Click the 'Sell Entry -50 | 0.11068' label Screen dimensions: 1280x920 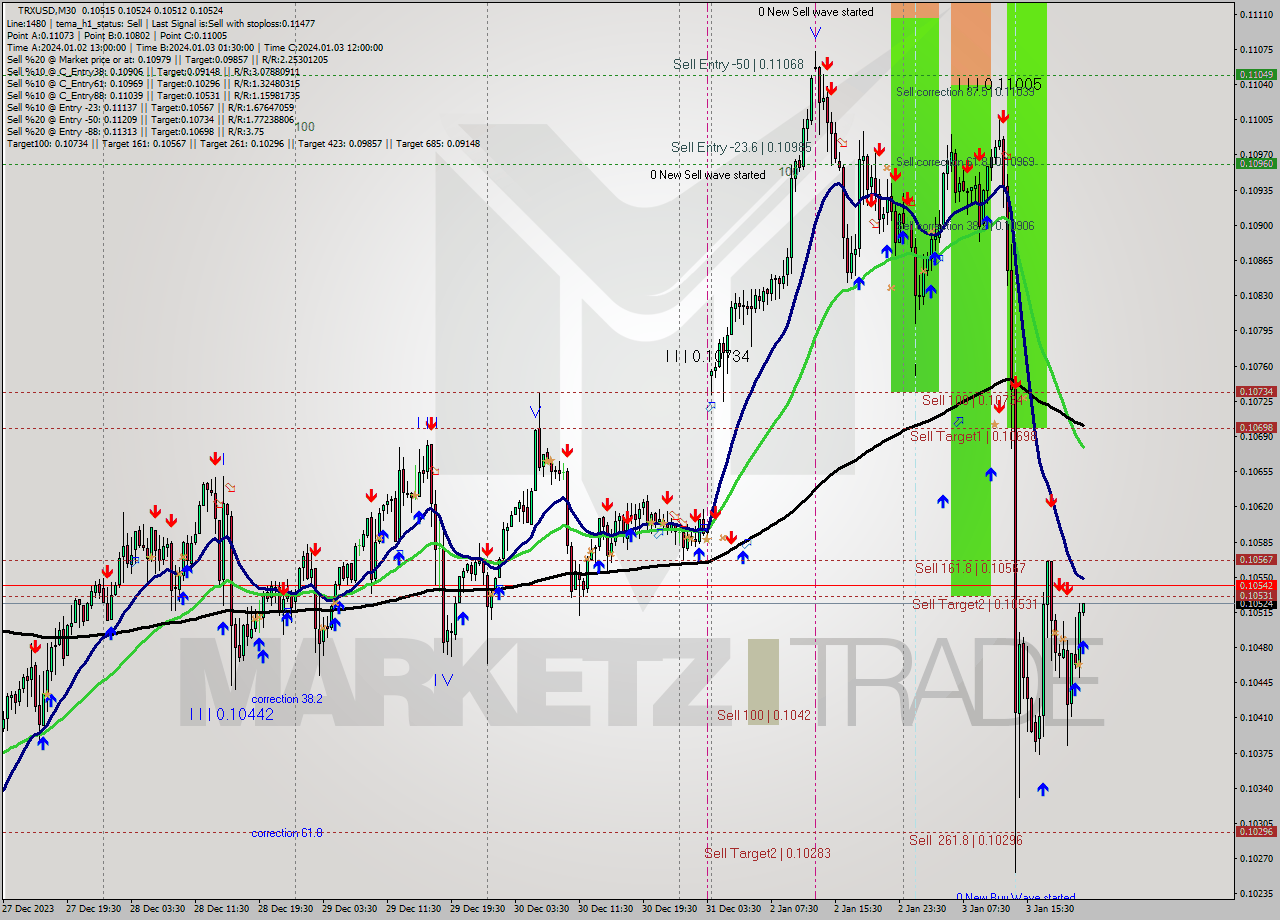tap(738, 64)
